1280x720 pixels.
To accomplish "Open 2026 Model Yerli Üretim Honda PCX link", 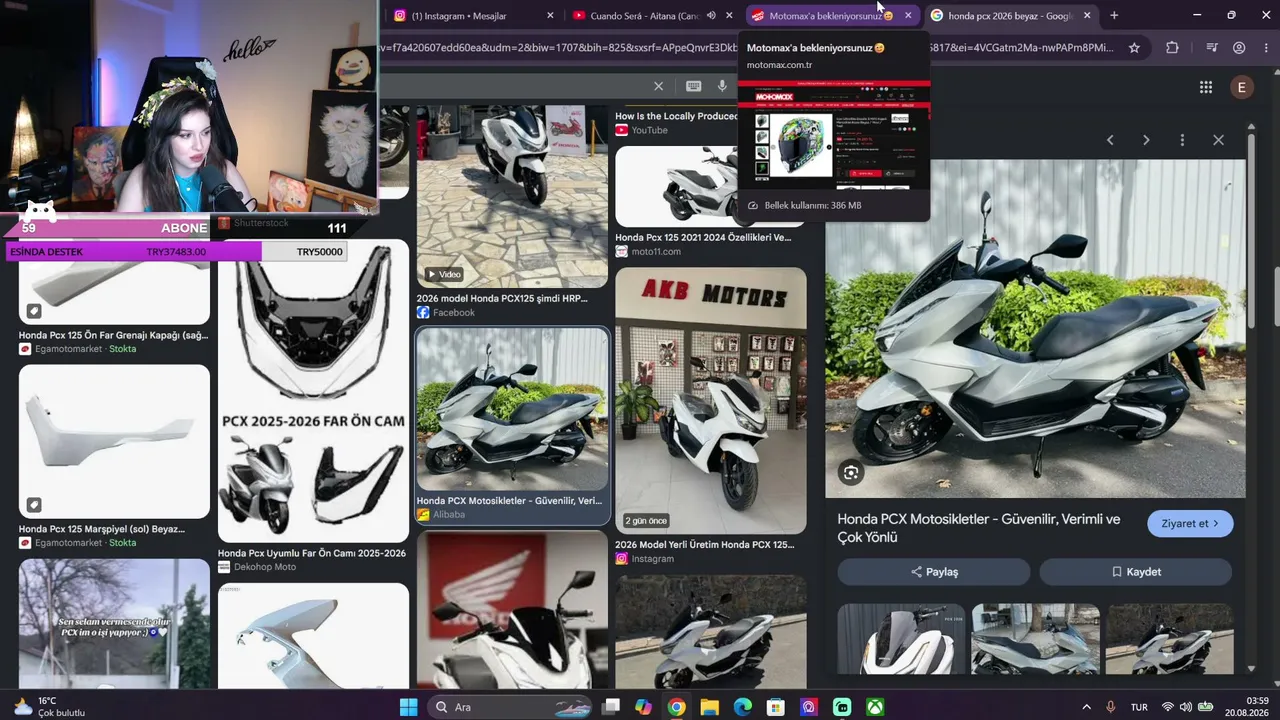I will tap(705, 545).
